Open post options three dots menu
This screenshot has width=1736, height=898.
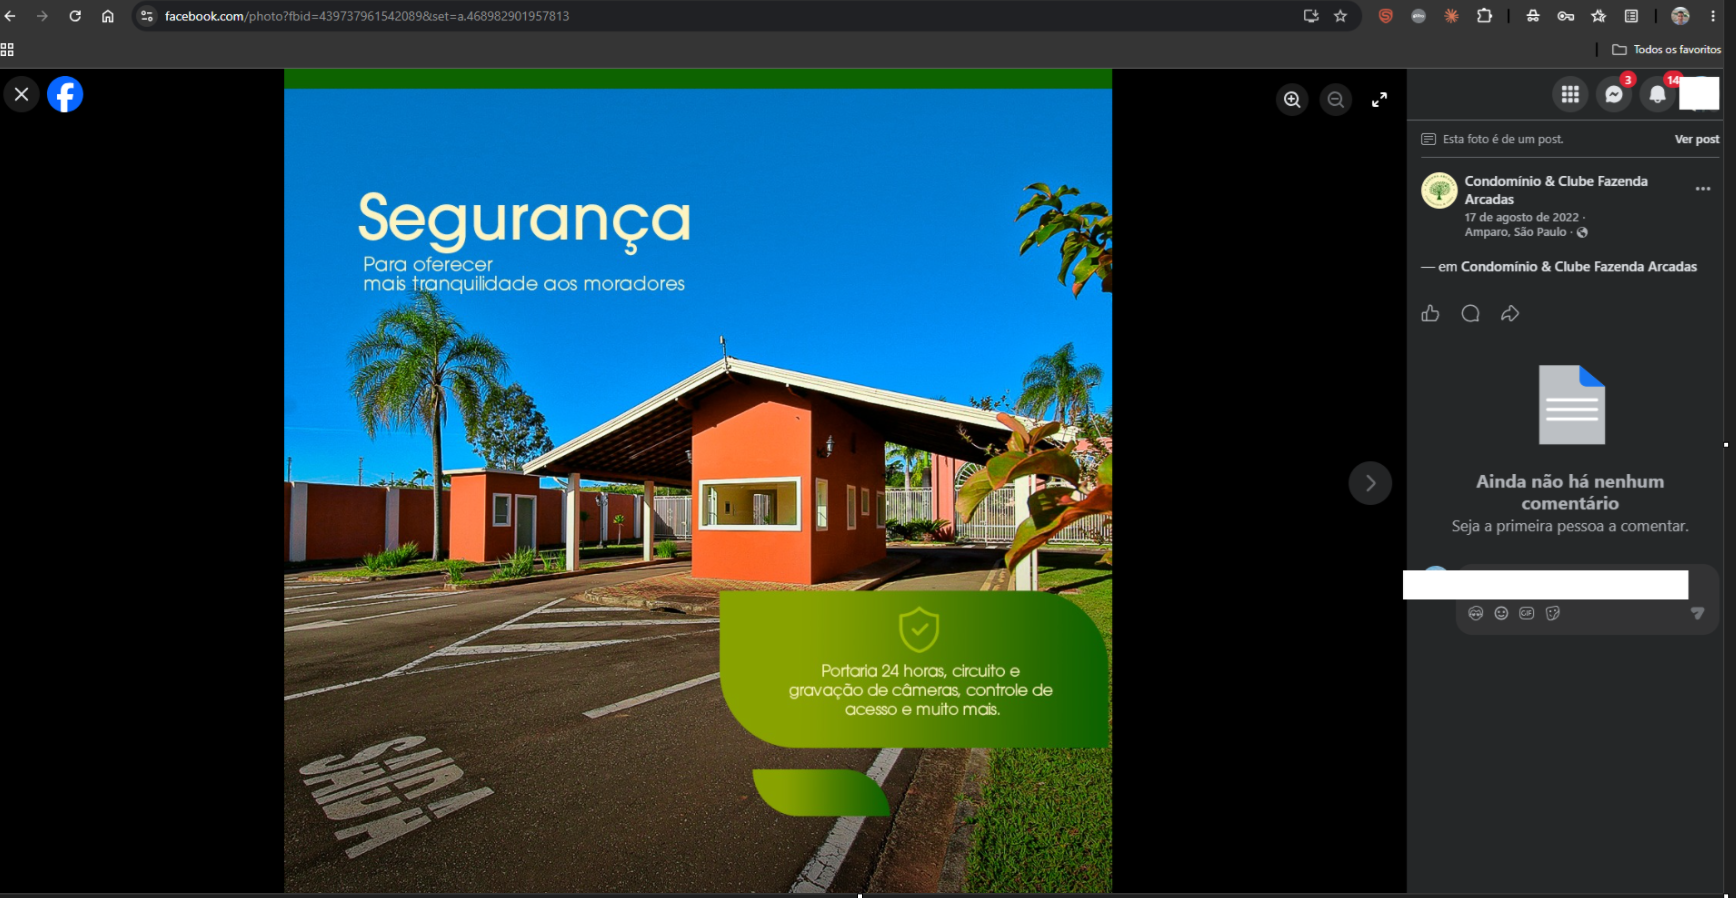tap(1703, 189)
